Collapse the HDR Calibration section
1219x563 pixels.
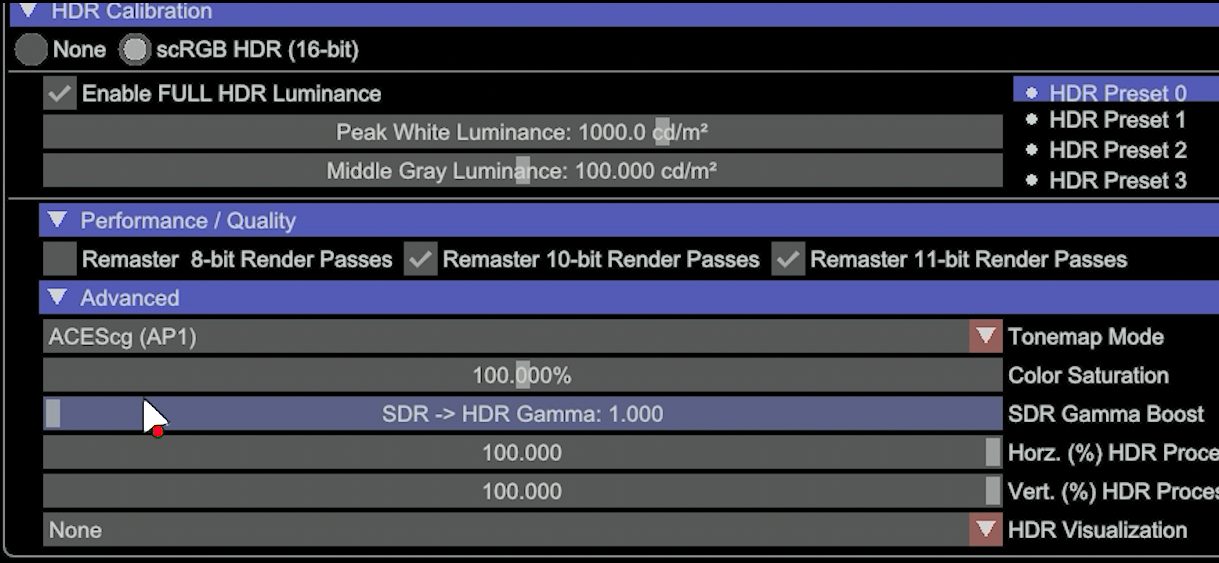click(x=28, y=12)
